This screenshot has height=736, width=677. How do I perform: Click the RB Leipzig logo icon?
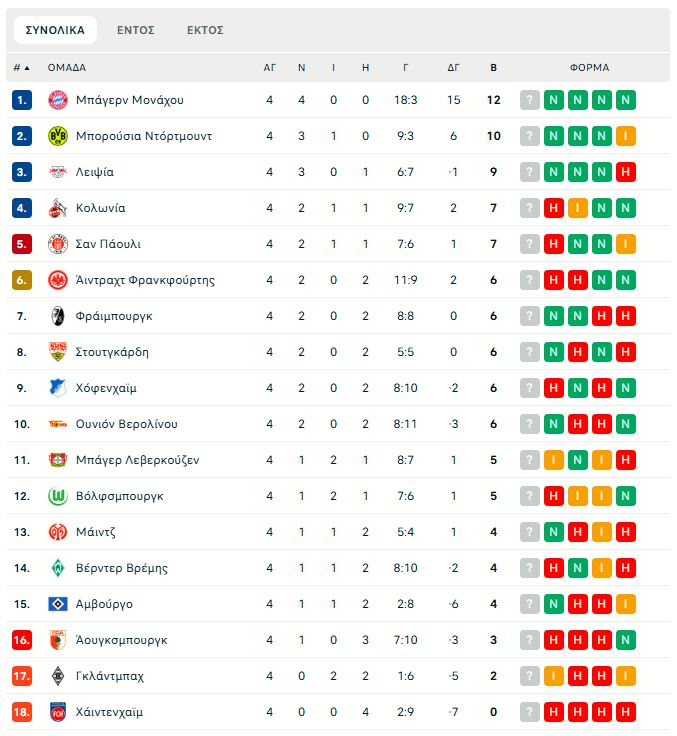click(x=57, y=172)
